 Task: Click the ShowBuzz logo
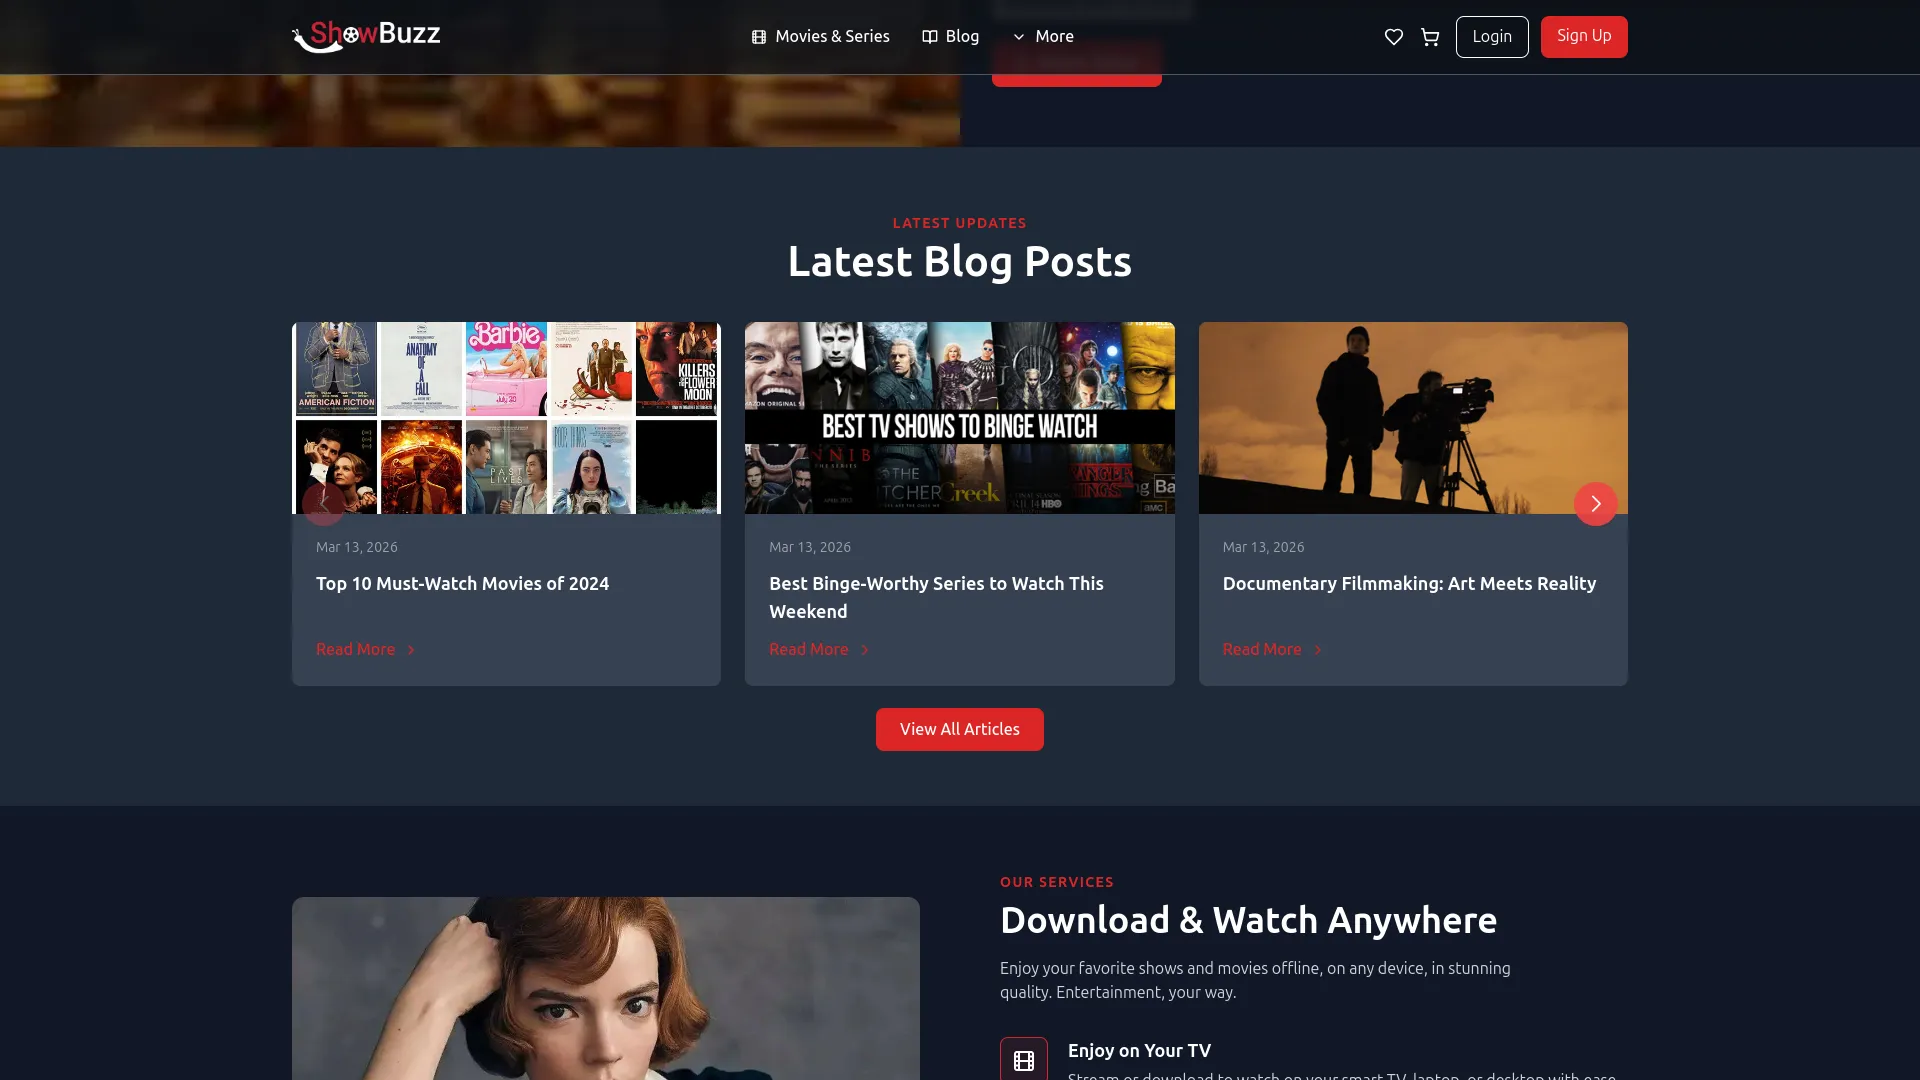click(x=366, y=36)
